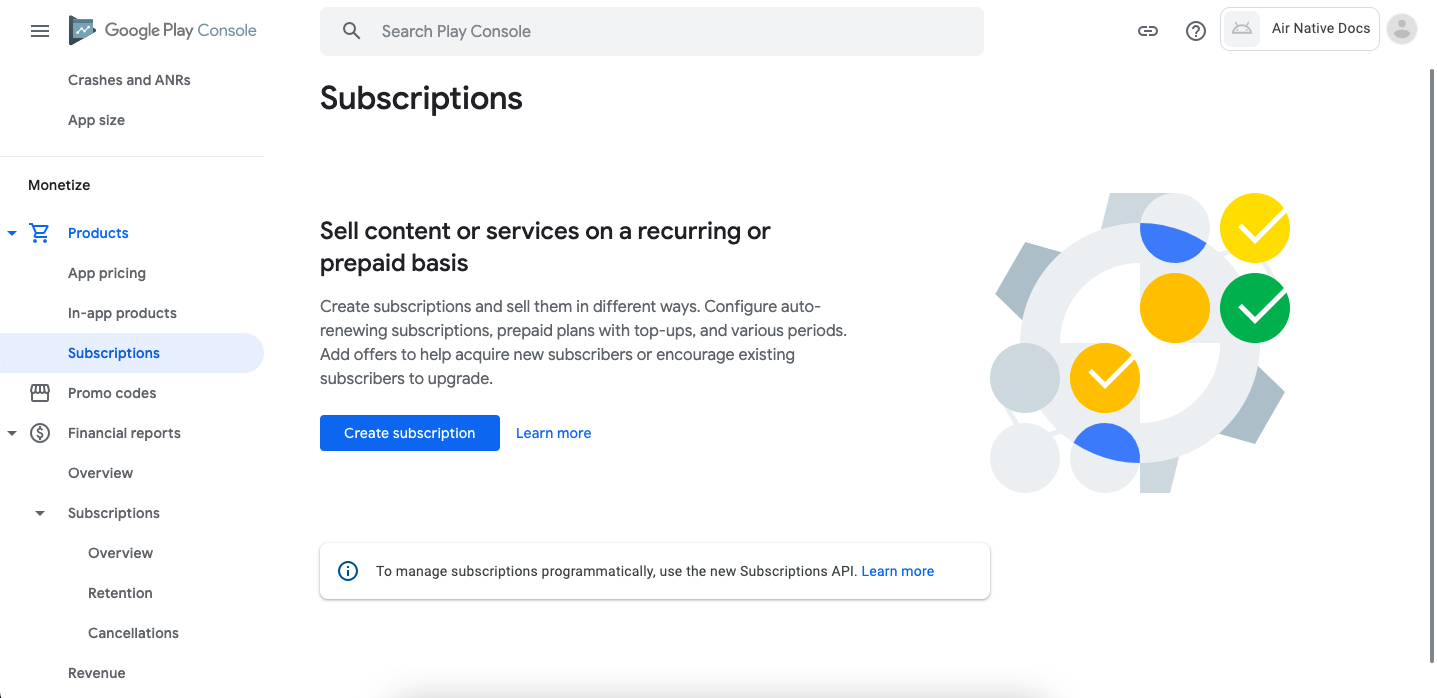Click the search magnifier icon
Viewport: 1437px width, 698px height.
coord(351,31)
